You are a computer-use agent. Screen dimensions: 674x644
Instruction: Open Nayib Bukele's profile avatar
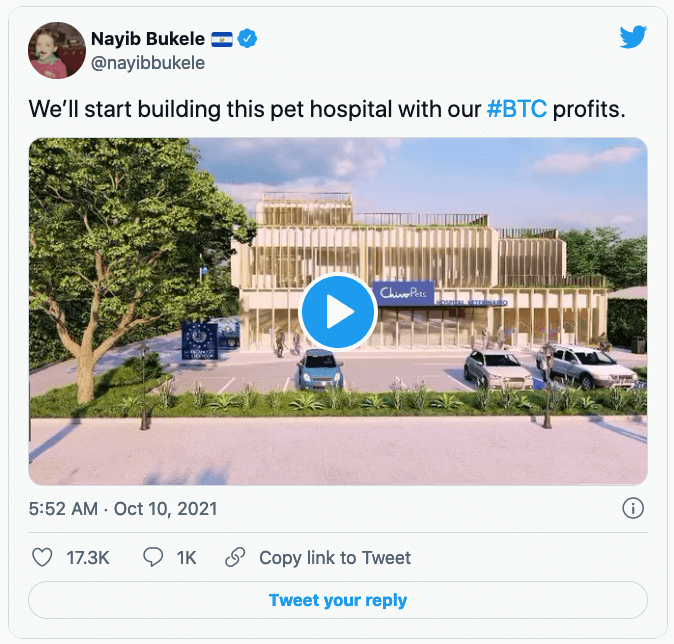(57, 50)
